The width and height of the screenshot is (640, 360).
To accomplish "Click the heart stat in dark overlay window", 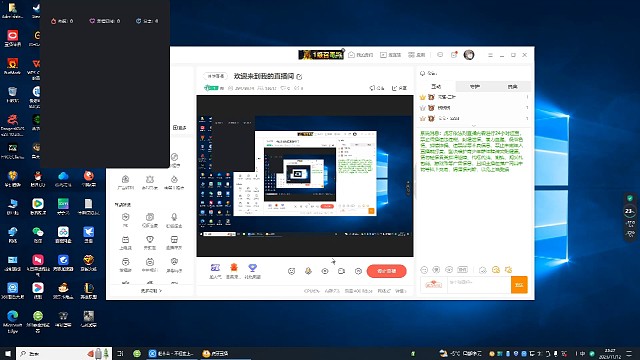I will [105, 21].
